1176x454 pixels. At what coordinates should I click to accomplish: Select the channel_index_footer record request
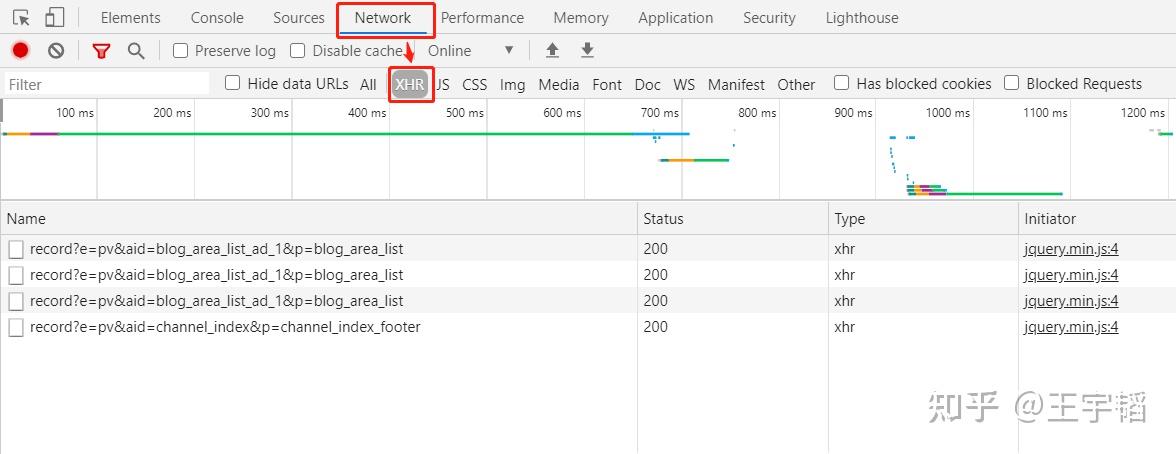[225, 327]
